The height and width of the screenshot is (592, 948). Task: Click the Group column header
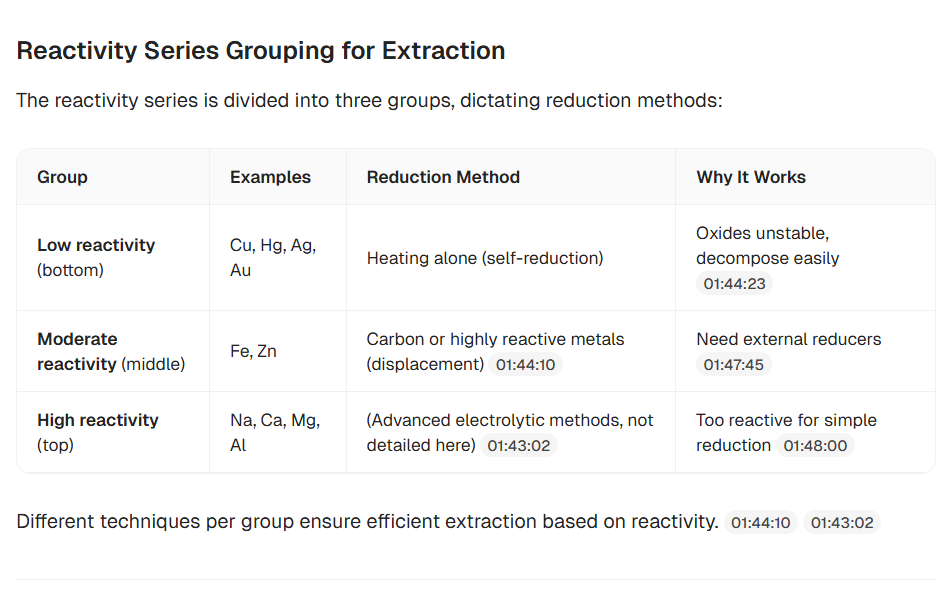[x=62, y=177]
